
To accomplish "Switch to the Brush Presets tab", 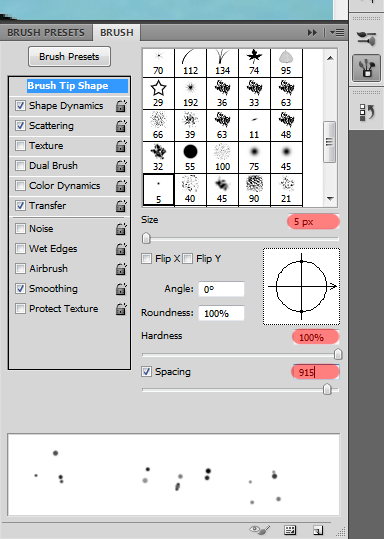I will tap(46, 33).
